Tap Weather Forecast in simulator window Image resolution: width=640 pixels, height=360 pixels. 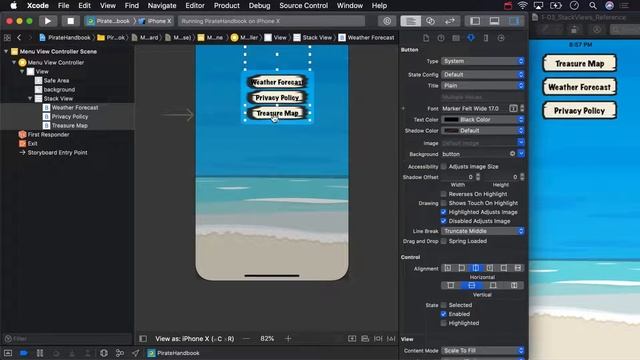(579, 87)
